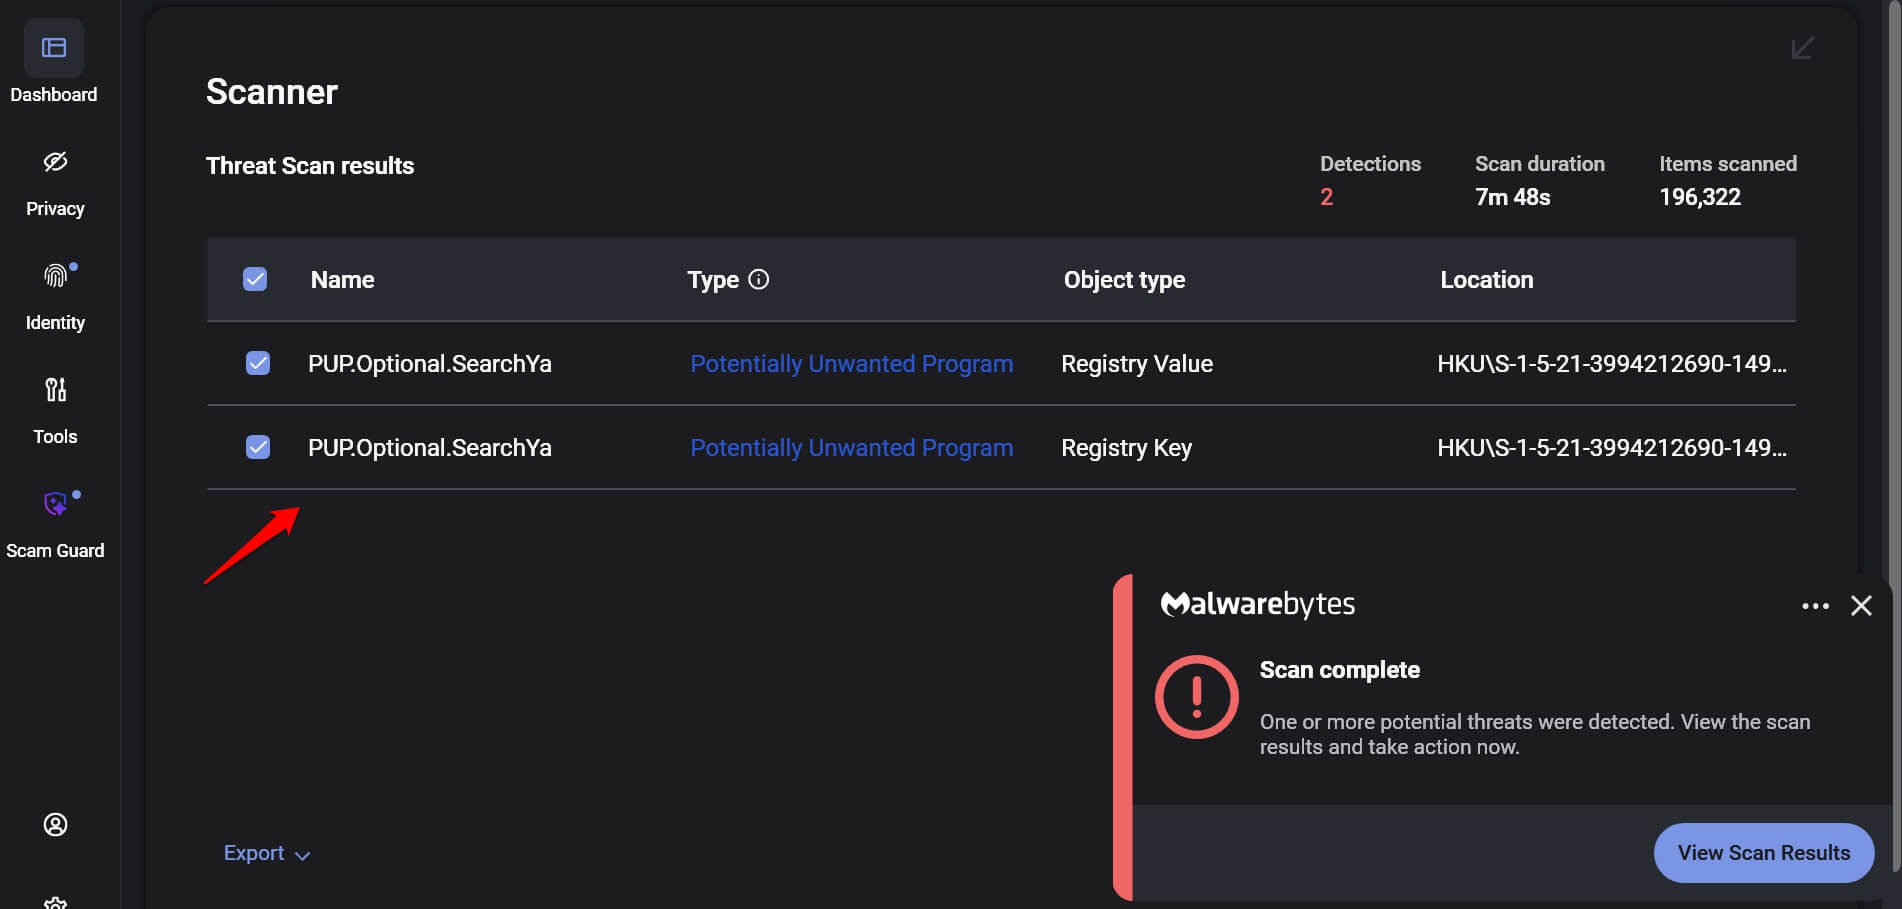Image resolution: width=1902 pixels, height=909 pixels.
Task: Click the Identity label in the sidebar
Action: pyautogui.click(x=55, y=323)
